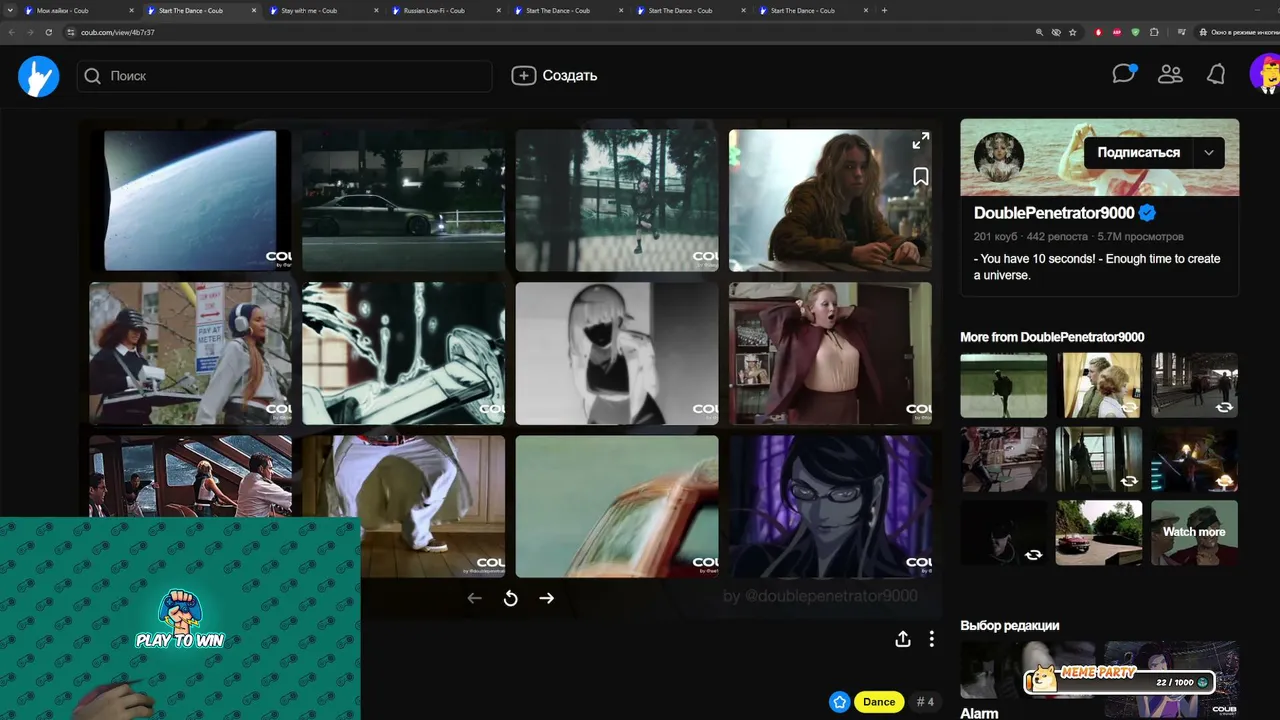Open the Dance tag

click(879, 702)
